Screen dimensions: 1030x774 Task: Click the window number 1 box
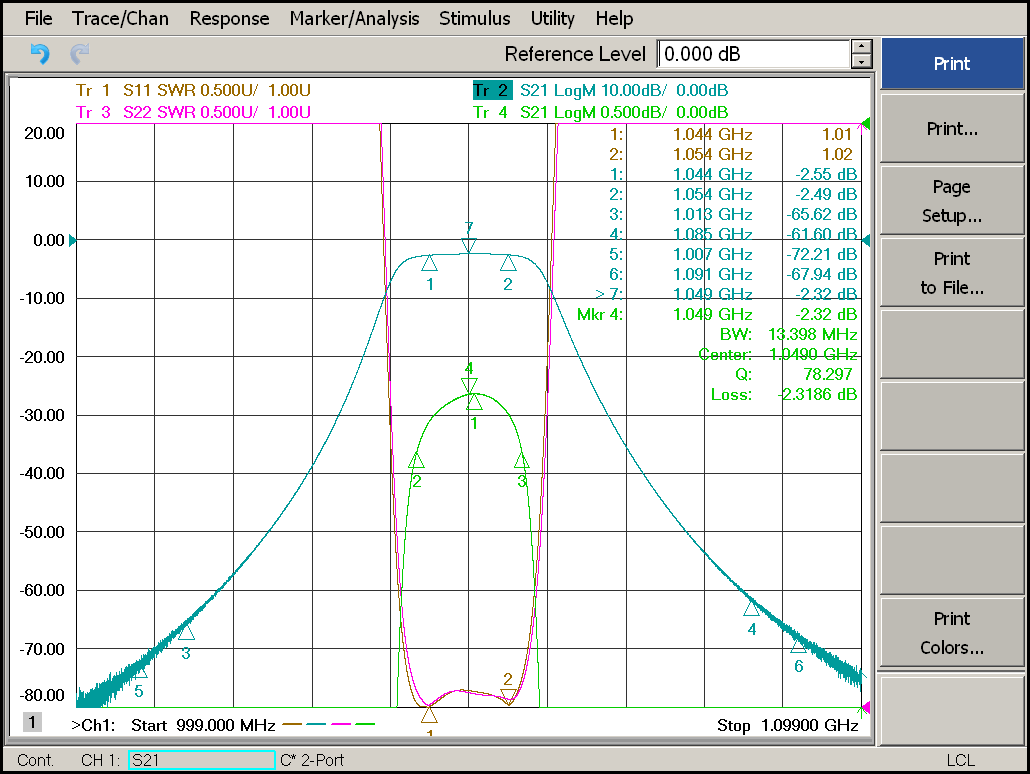pos(32,722)
